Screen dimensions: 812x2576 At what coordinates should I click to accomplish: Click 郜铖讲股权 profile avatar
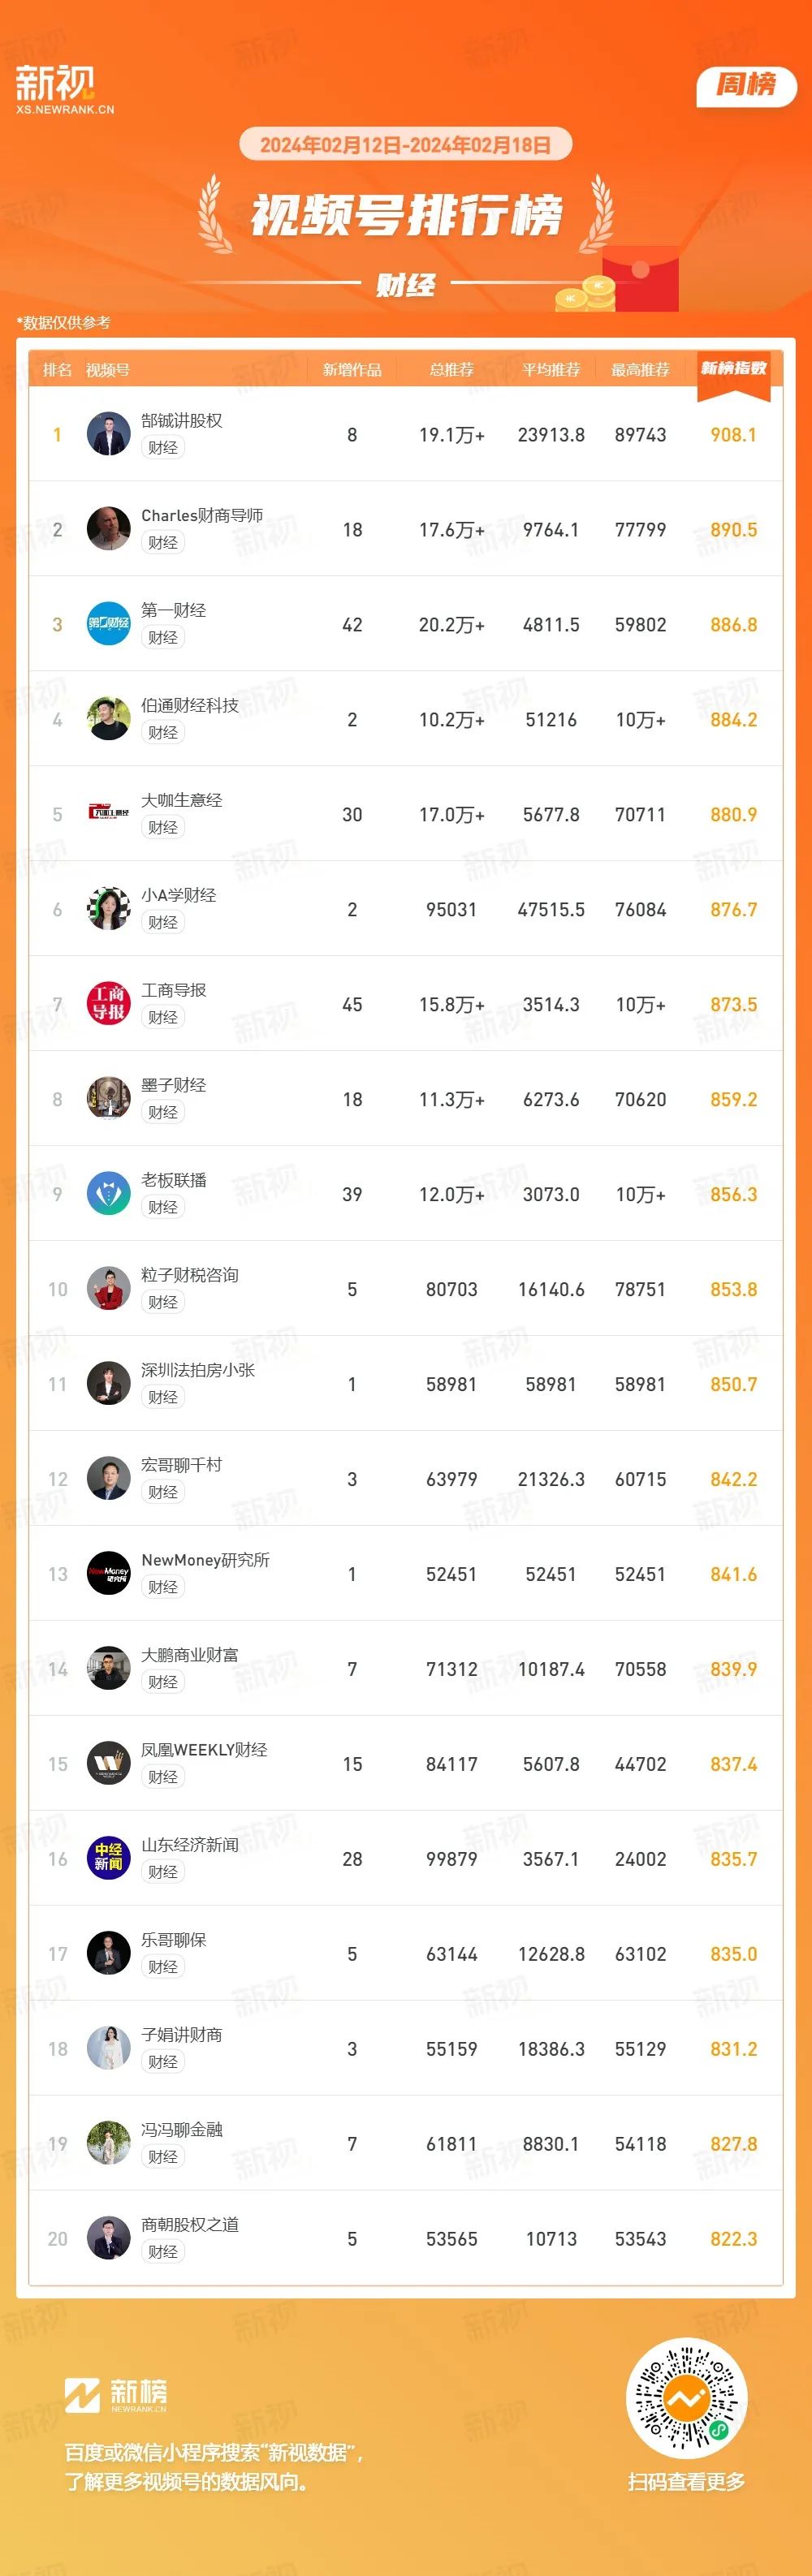pyautogui.click(x=108, y=434)
